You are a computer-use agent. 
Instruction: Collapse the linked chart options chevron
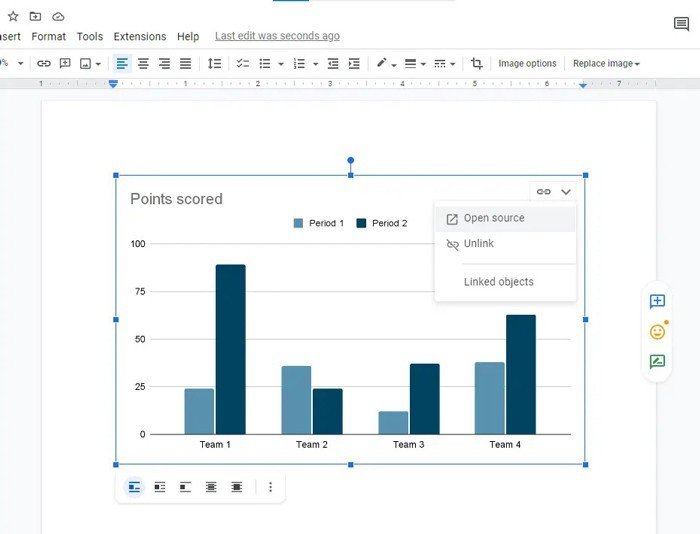(x=566, y=191)
